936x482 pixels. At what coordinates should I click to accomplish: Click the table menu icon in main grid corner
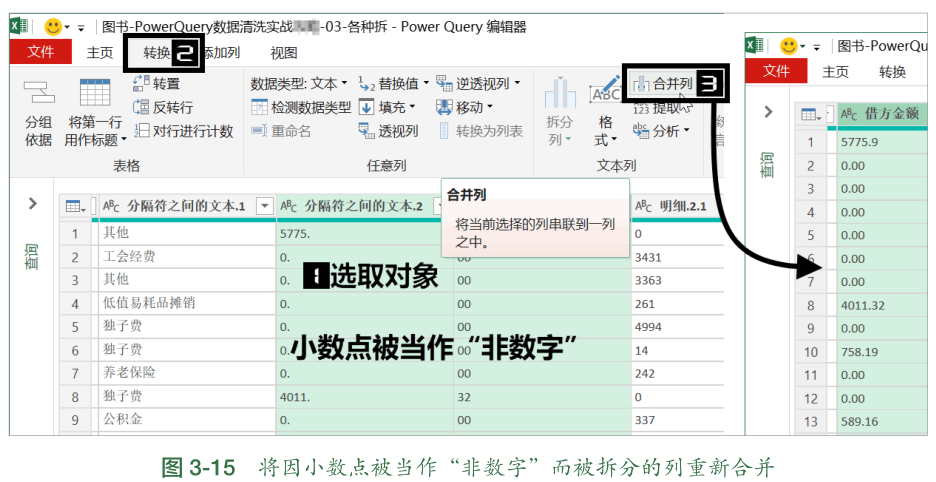75,207
